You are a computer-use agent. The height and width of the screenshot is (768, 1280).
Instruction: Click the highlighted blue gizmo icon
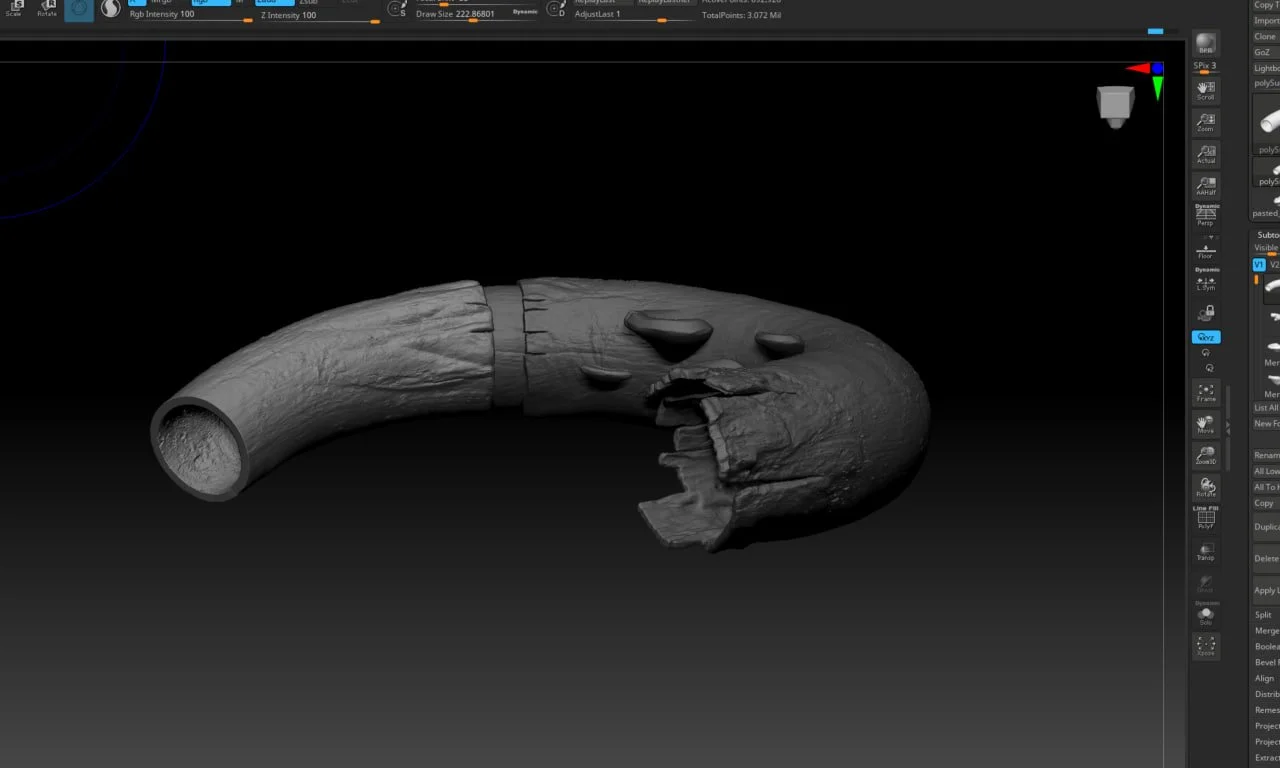click(x=79, y=10)
